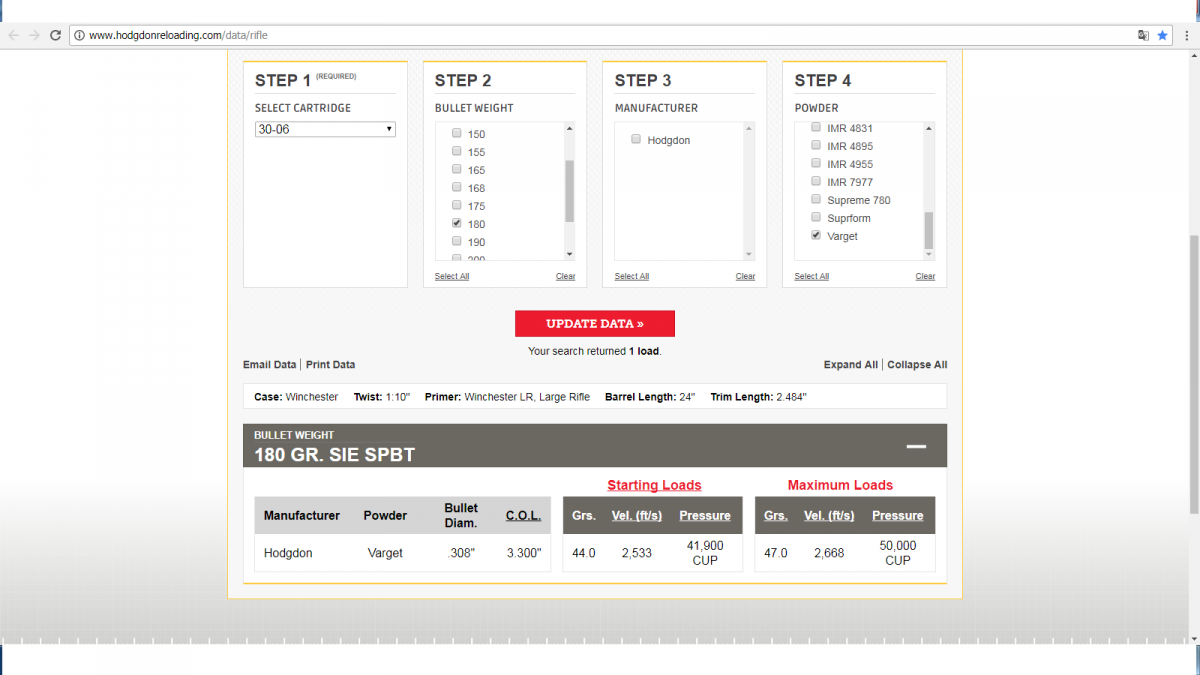Click the 44.0 starting grains value
Image resolution: width=1200 pixels, height=675 pixels.
[584, 553]
